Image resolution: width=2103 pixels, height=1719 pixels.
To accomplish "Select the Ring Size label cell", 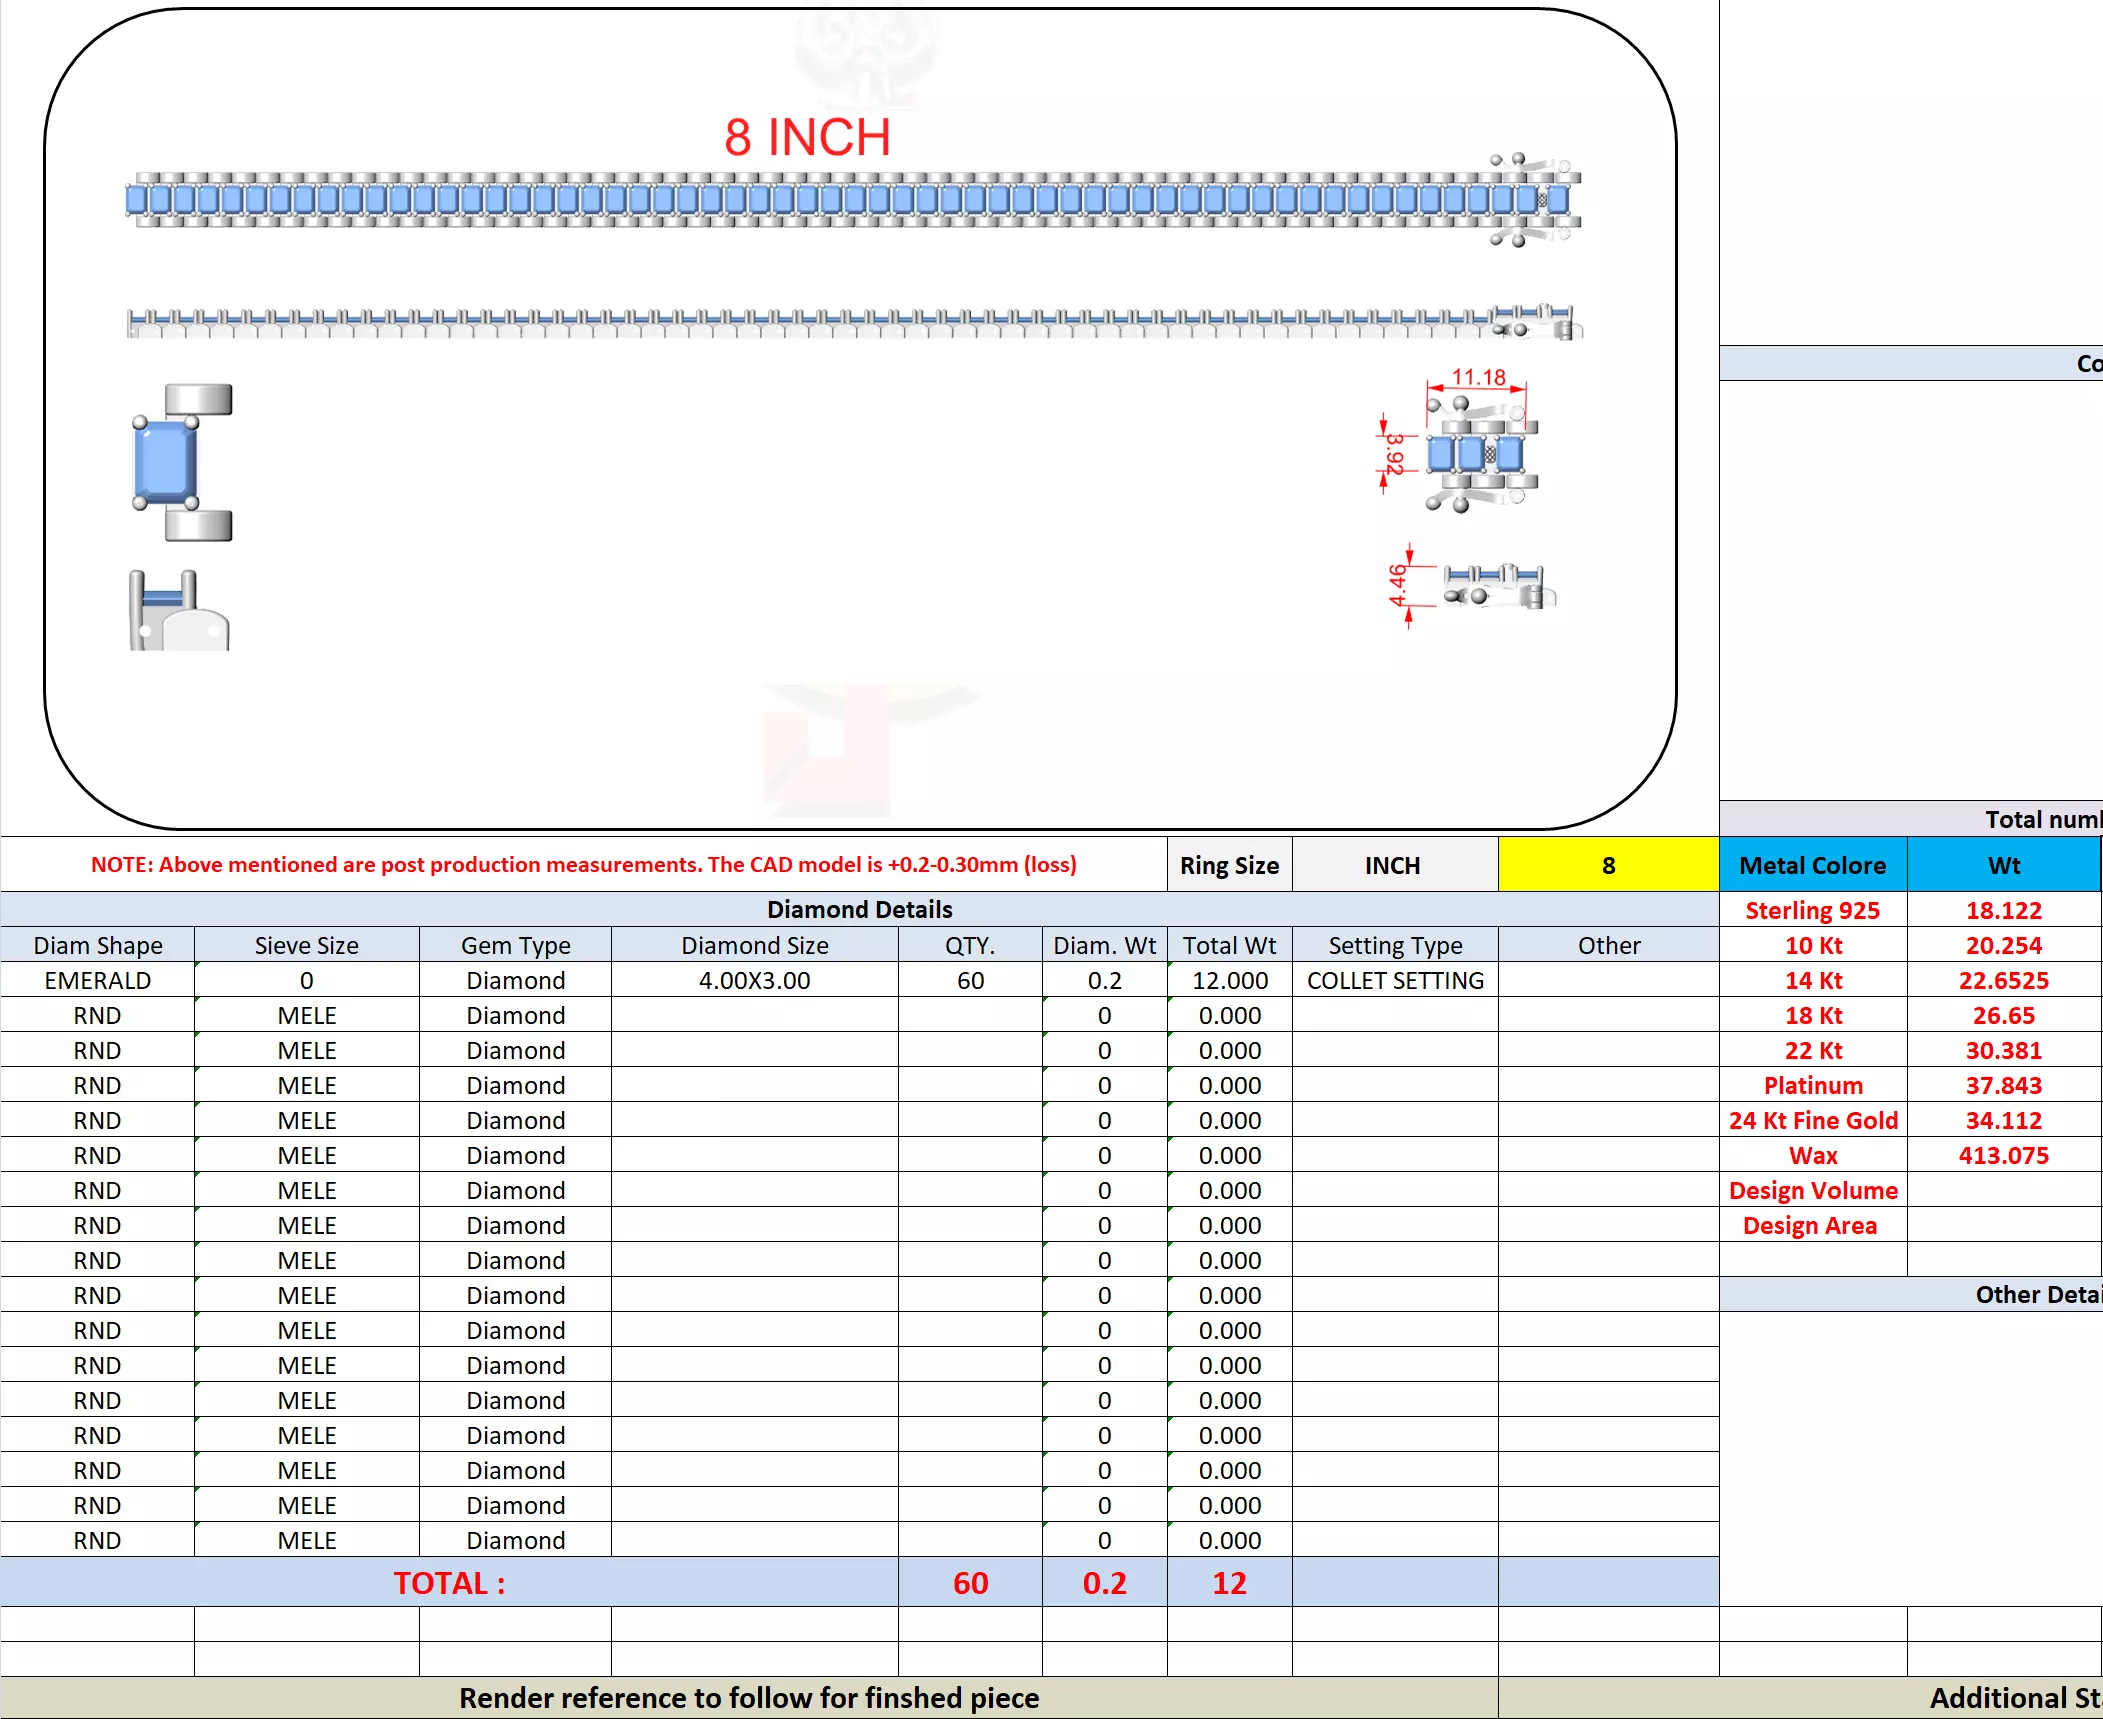I will [x=1229, y=865].
